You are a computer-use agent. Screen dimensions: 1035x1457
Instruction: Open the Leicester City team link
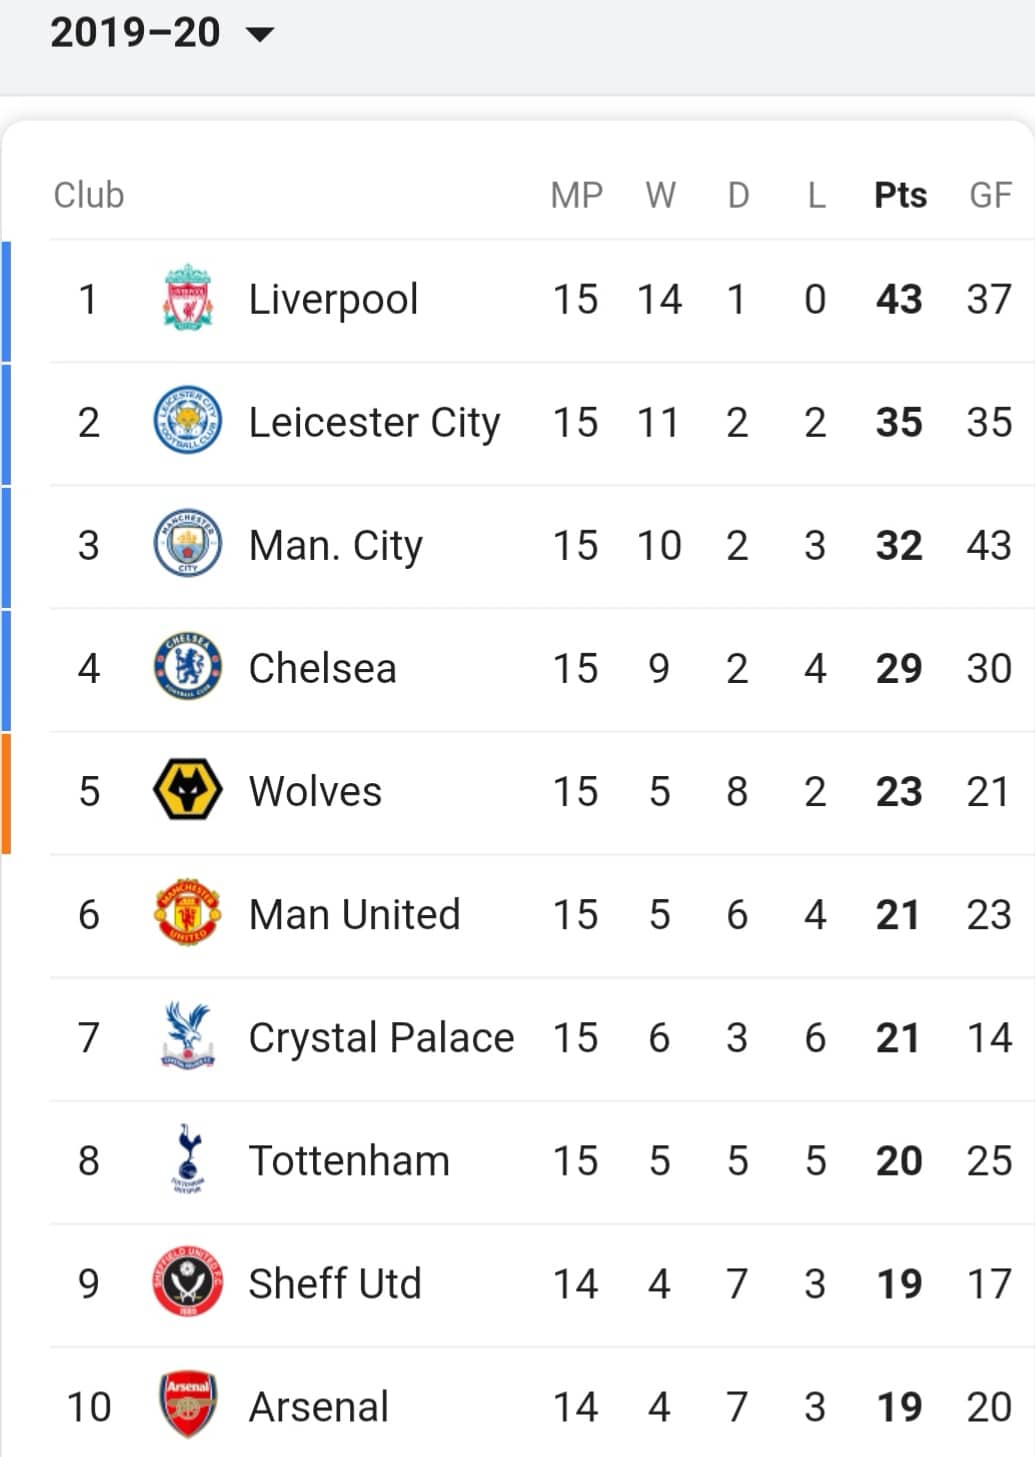374,423
